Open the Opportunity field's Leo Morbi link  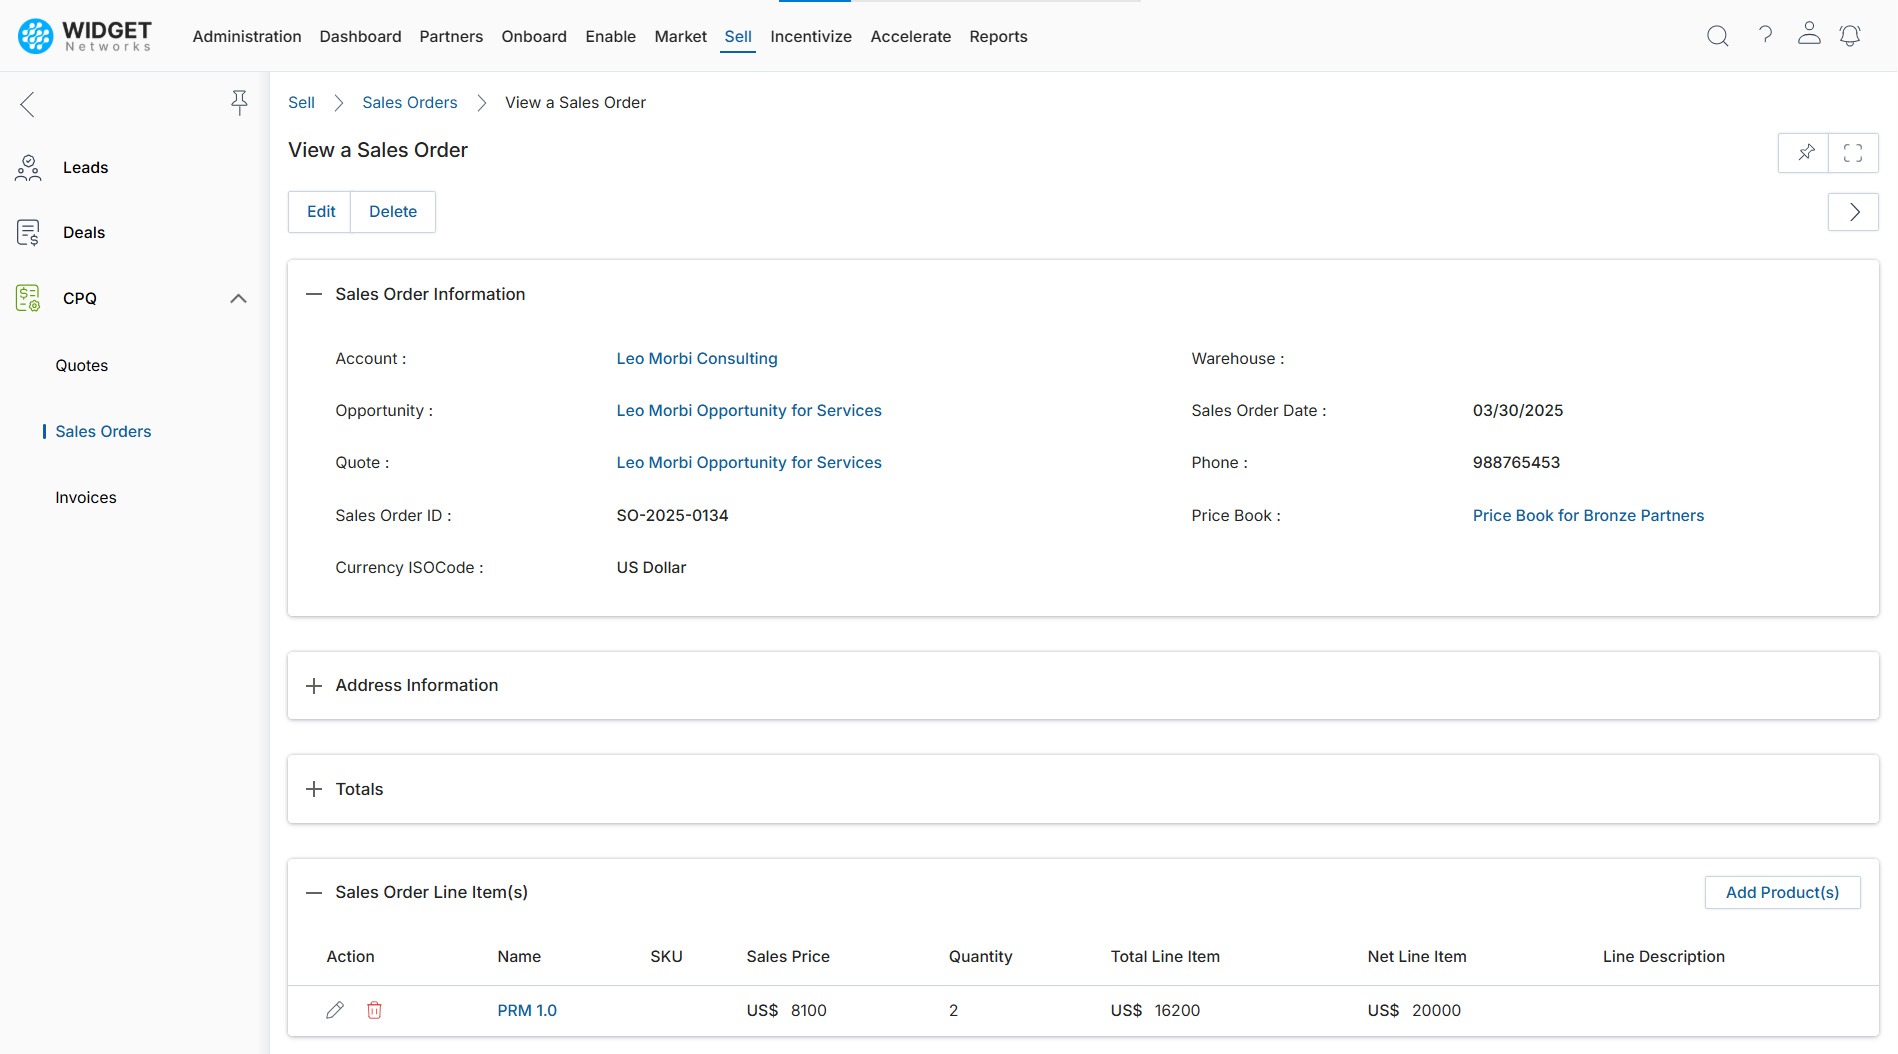(749, 410)
